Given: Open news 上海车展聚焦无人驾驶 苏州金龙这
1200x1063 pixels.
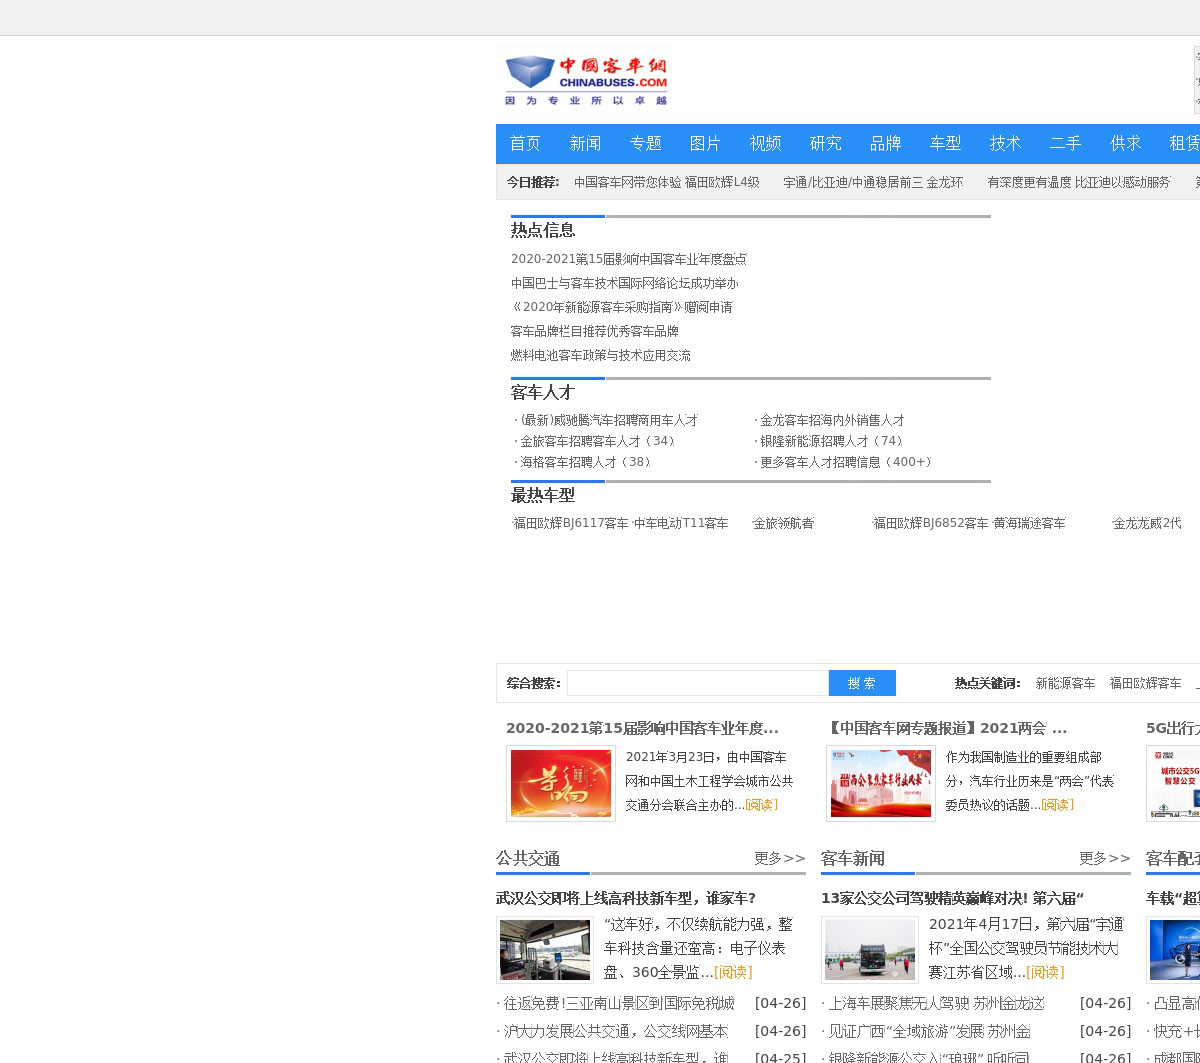Looking at the screenshot, I should click(937, 1003).
